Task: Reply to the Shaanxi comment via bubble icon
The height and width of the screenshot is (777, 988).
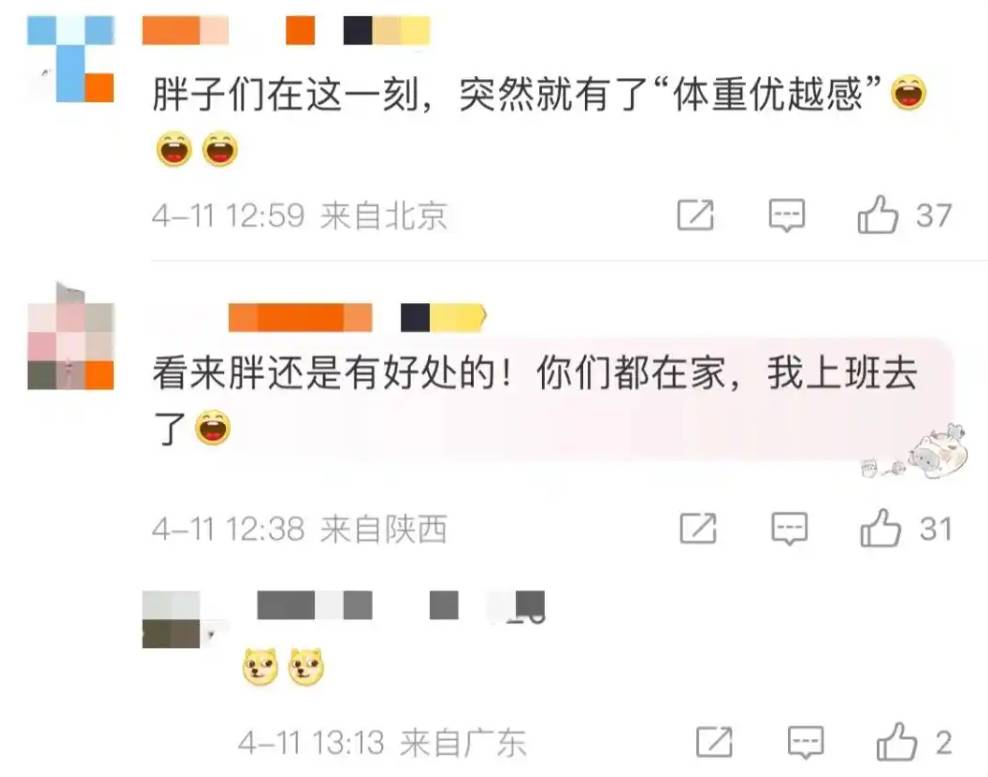Action: tap(790, 529)
